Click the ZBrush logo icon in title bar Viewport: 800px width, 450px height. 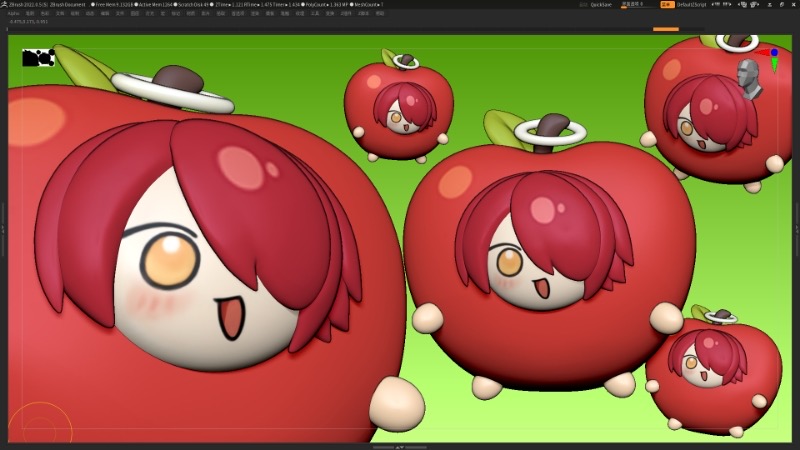coord(4,4)
